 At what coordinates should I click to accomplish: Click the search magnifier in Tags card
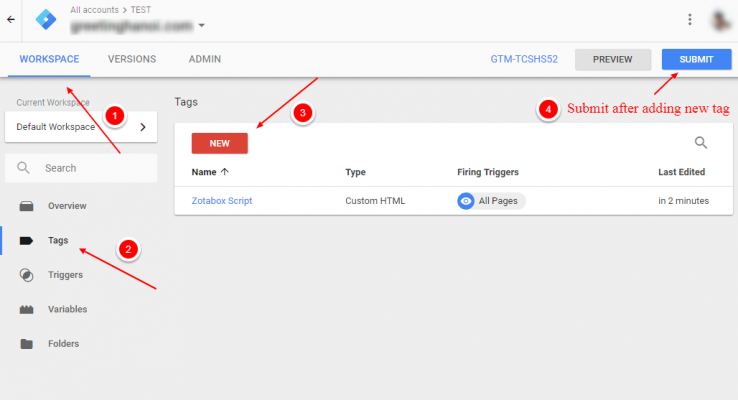tap(701, 143)
